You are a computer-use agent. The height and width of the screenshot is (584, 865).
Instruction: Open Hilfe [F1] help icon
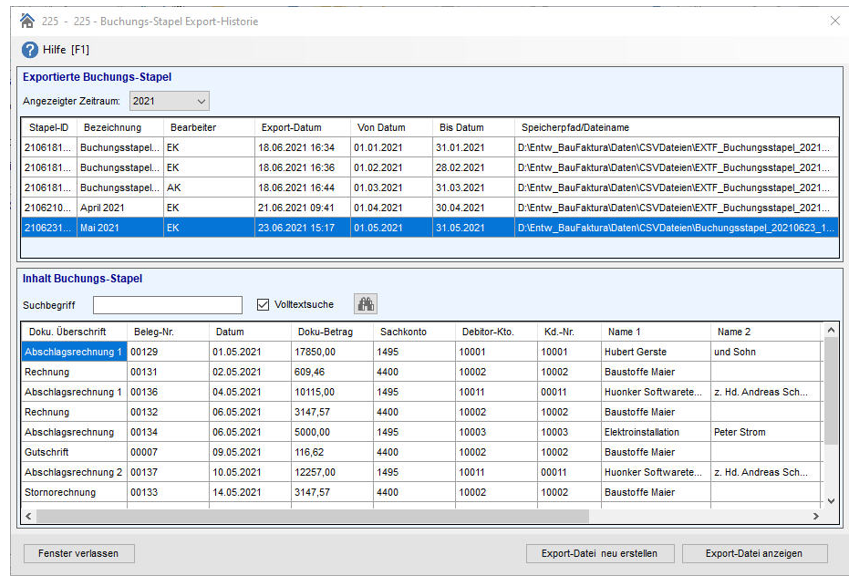pyautogui.click(x=30, y=50)
